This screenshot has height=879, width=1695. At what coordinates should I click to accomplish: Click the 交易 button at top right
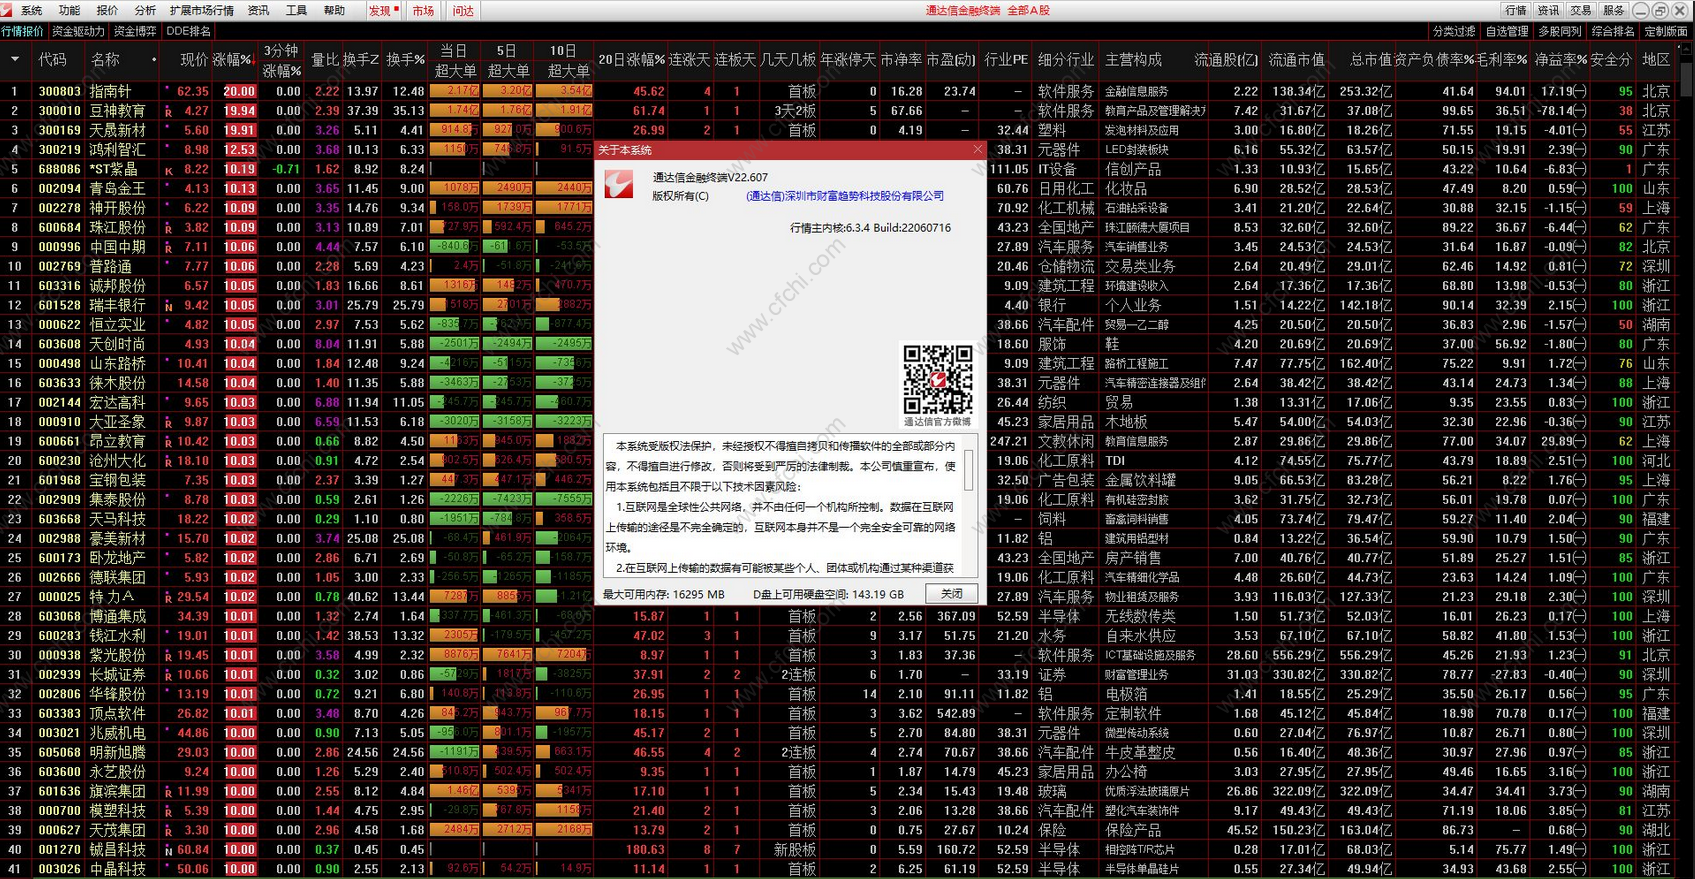[1580, 10]
